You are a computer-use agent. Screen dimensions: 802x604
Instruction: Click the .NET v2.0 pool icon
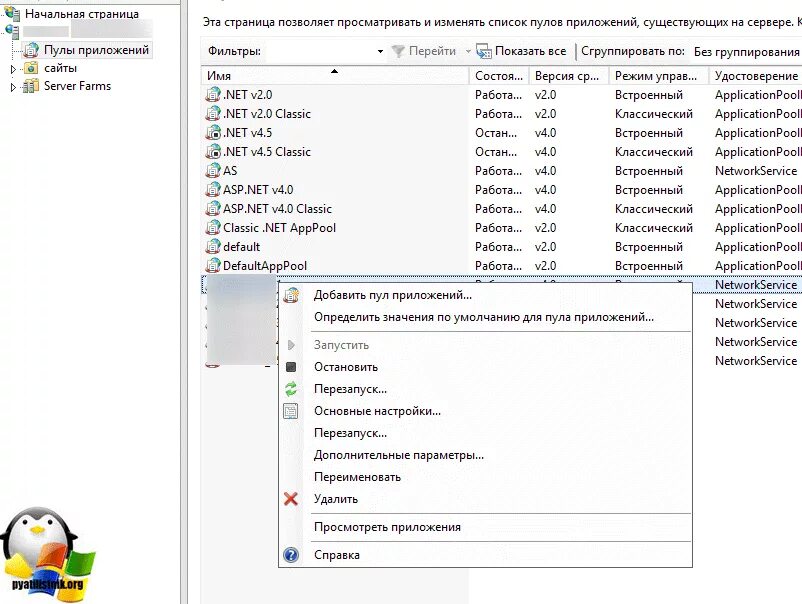click(213, 95)
